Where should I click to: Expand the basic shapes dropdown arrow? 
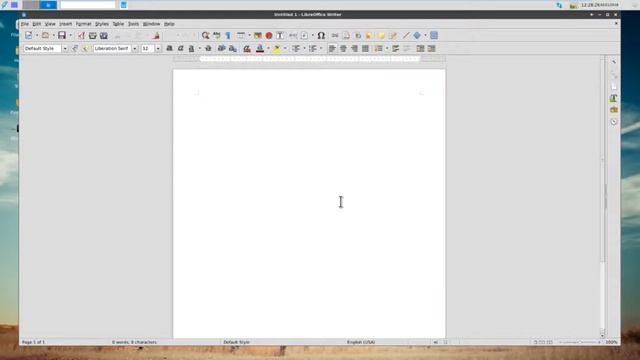(425, 36)
